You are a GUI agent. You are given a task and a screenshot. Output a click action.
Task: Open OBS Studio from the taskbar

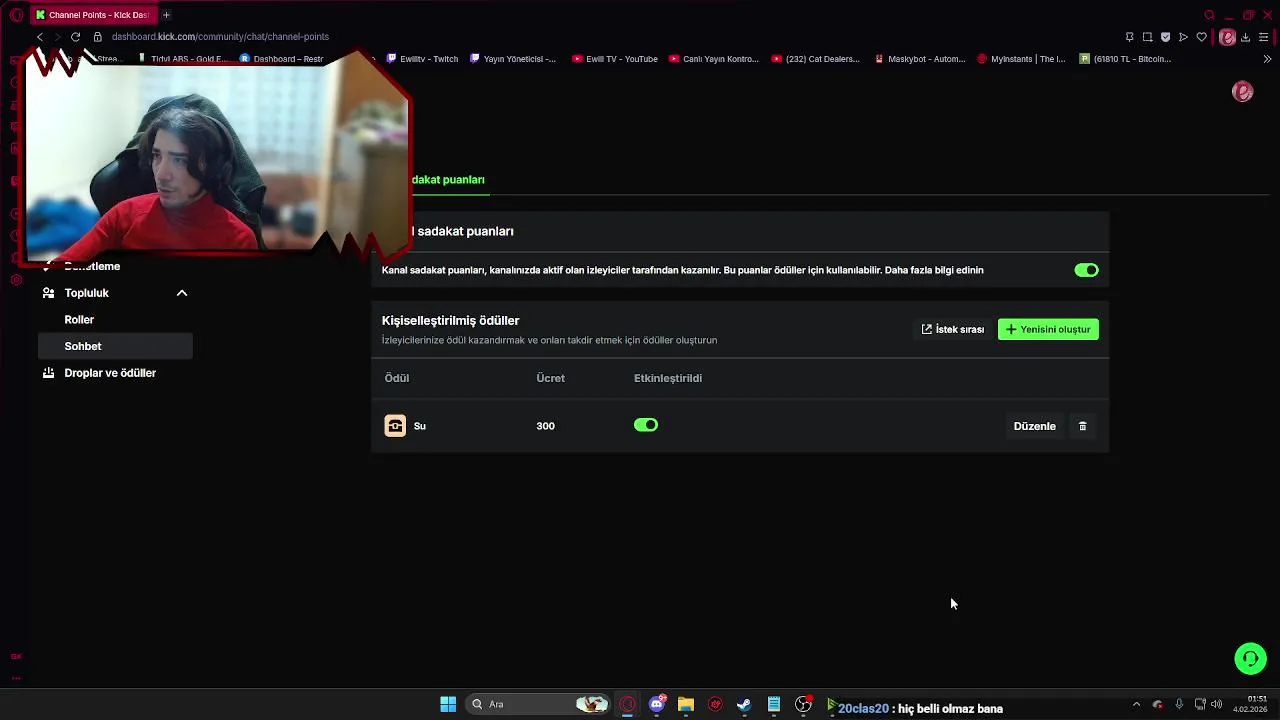pos(803,704)
